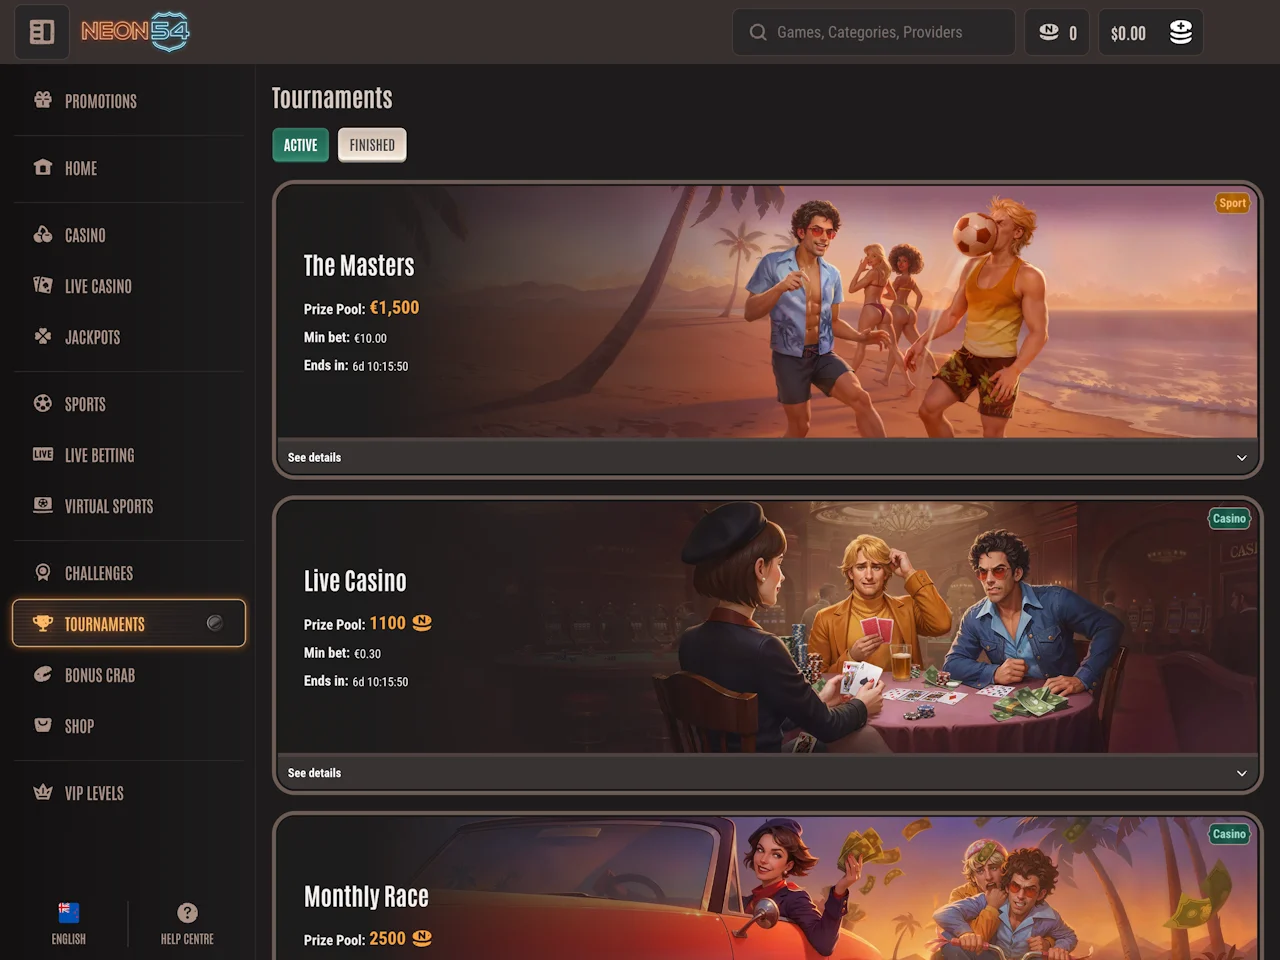Collapse the sidebar panel icon
1280x960 pixels.
coord(42,32)
